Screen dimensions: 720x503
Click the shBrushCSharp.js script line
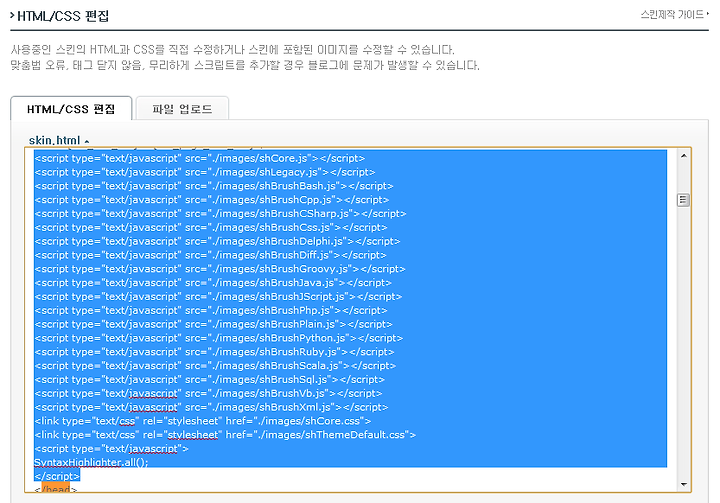tap(220, 214)
